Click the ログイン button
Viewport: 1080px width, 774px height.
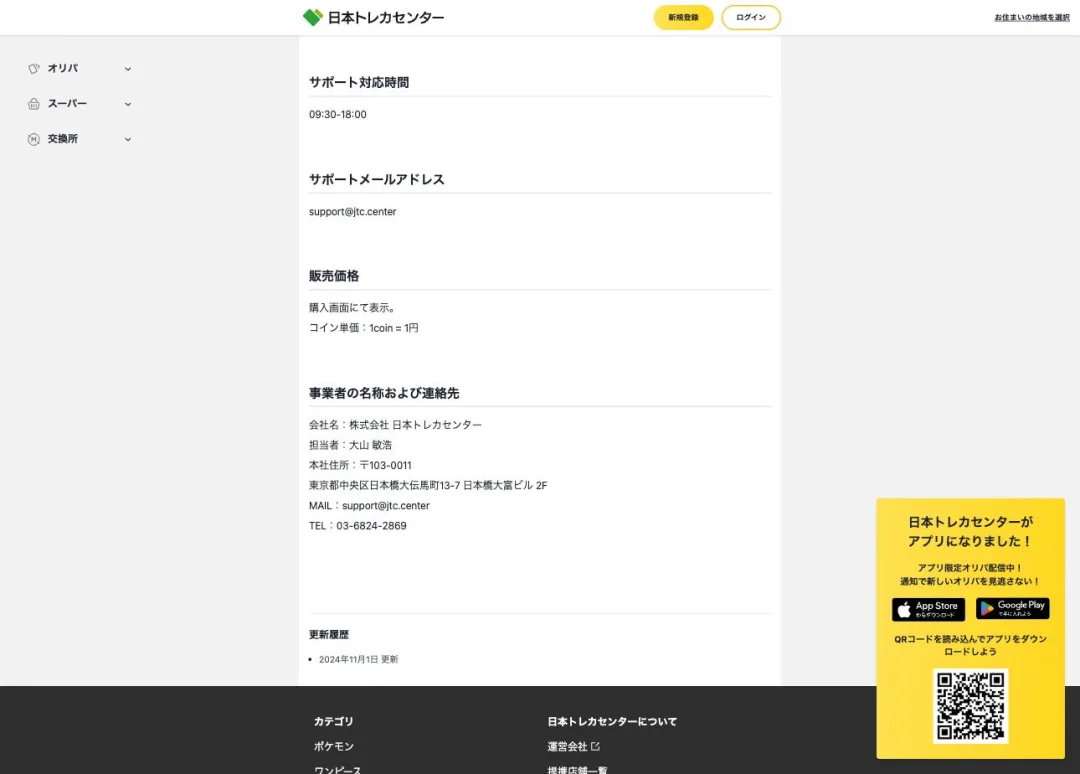(x=751, y=17)
